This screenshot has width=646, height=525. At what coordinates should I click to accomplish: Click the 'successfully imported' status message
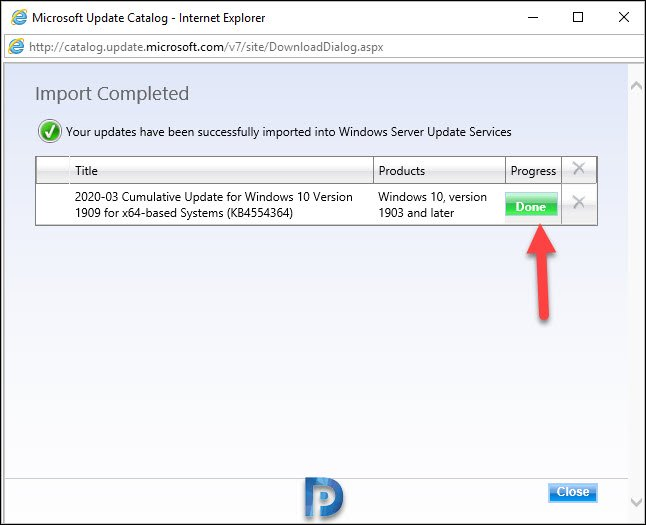pyautogui.click(x=289, y=132)
